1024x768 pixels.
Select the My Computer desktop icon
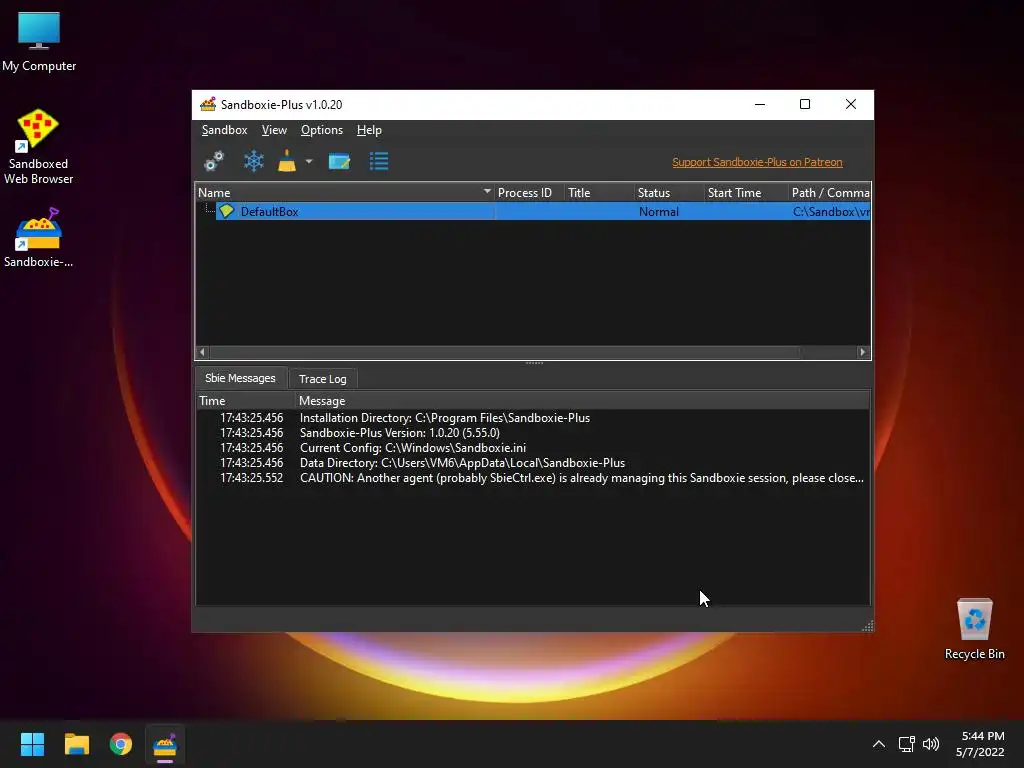[39, 42]
